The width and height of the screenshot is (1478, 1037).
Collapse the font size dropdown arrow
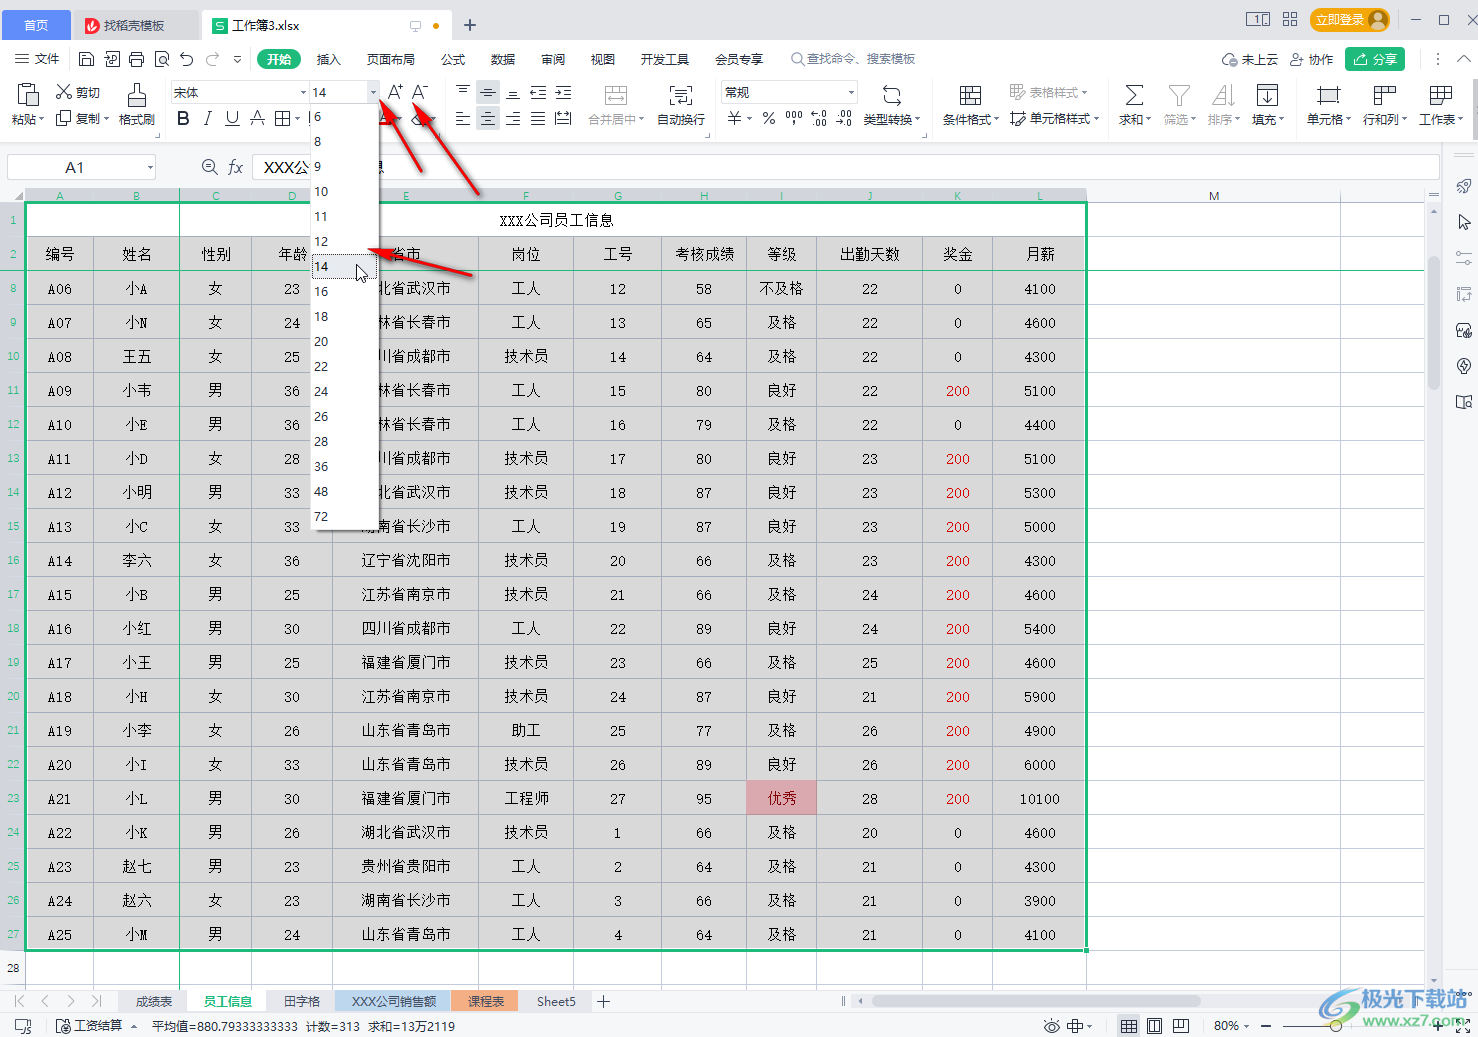(373, 92)
